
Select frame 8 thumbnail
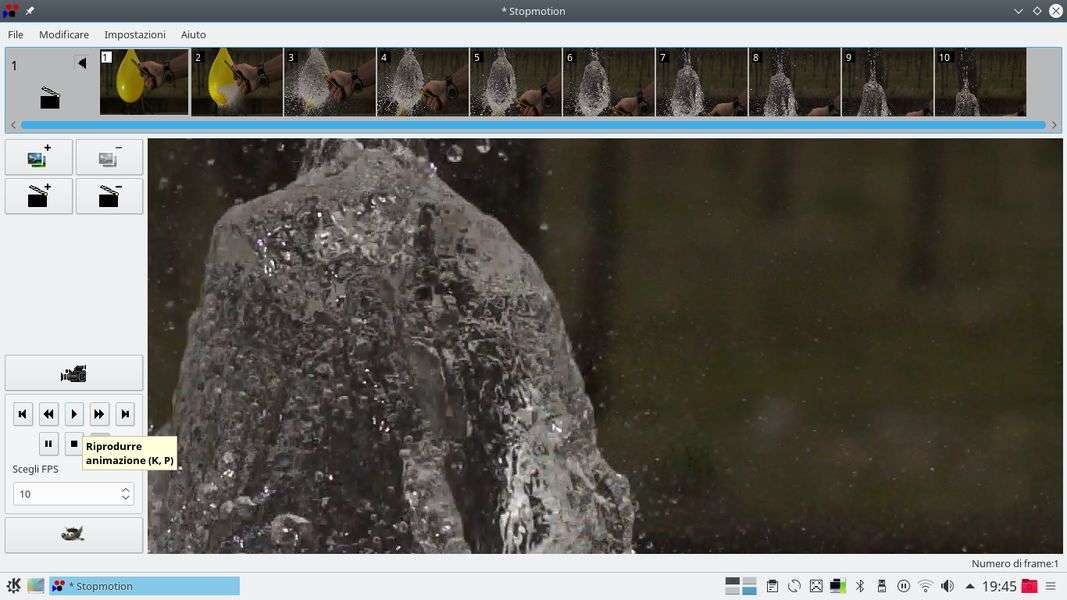coord(794,82)
